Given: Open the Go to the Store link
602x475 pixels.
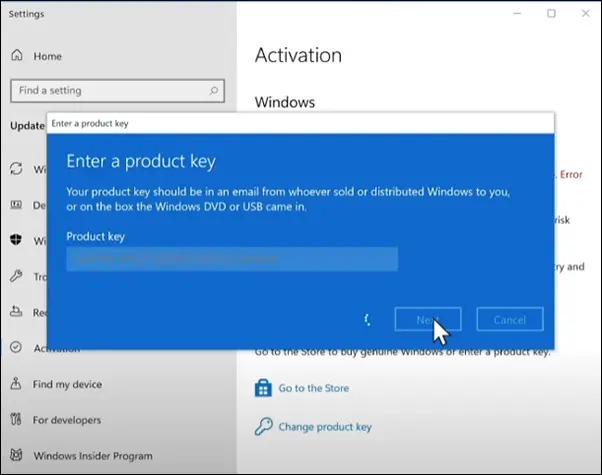Looking at the screenshot, I should point(314,388).
